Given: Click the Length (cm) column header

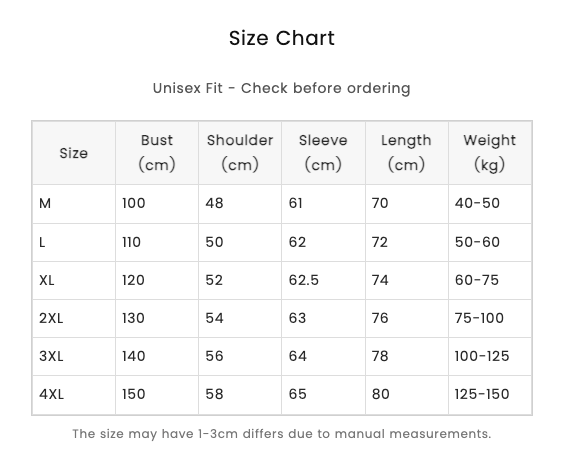Looking at the screenshot, I should 406,153.
